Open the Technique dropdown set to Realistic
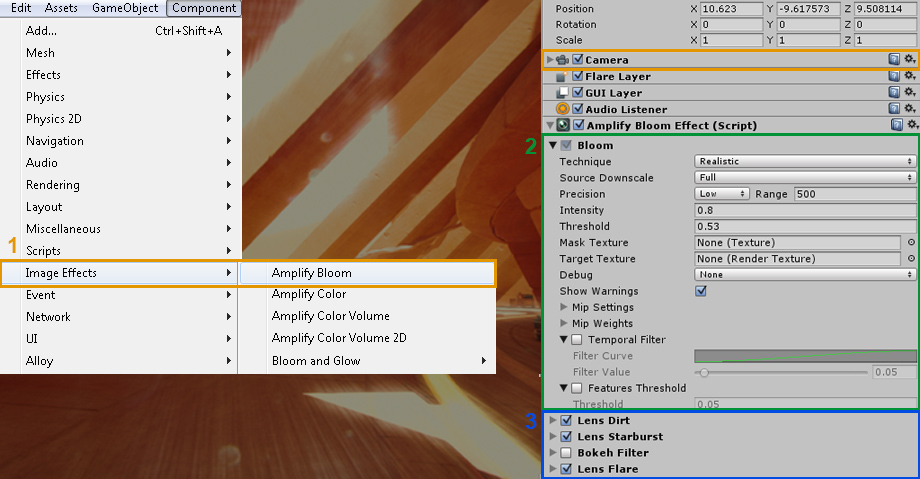This screenshot has height=479, width=920. [804, 161]
